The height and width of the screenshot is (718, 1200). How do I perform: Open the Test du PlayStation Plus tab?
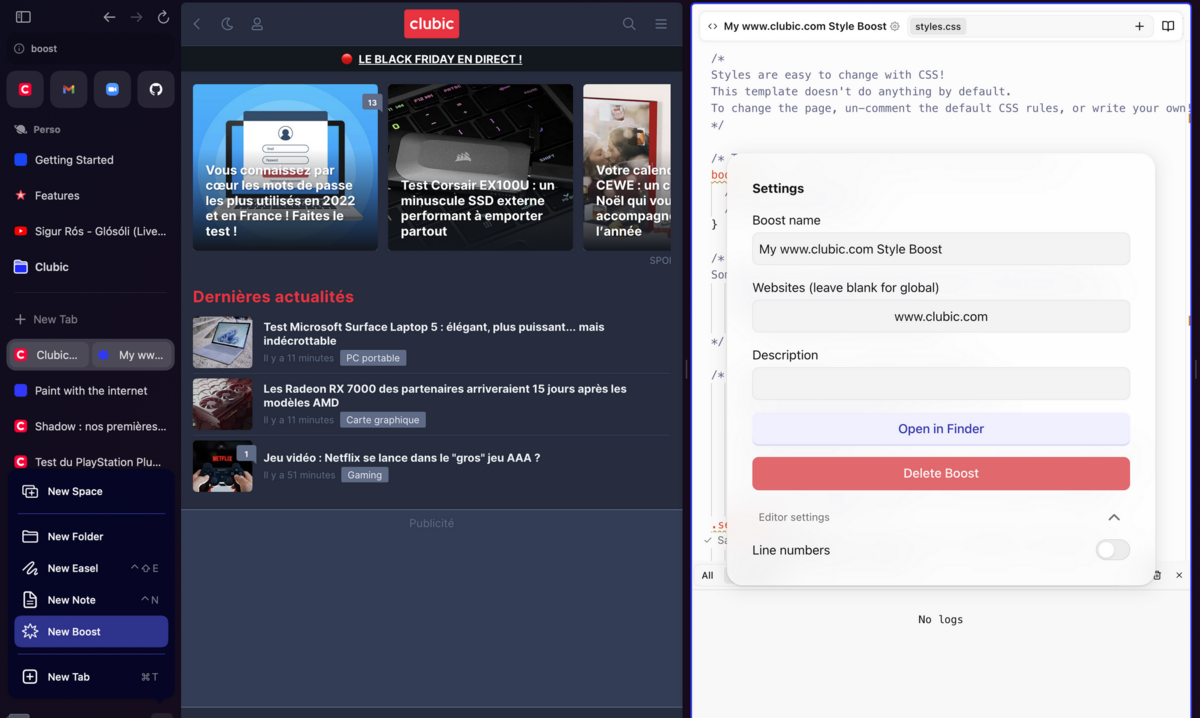(90, 462)
